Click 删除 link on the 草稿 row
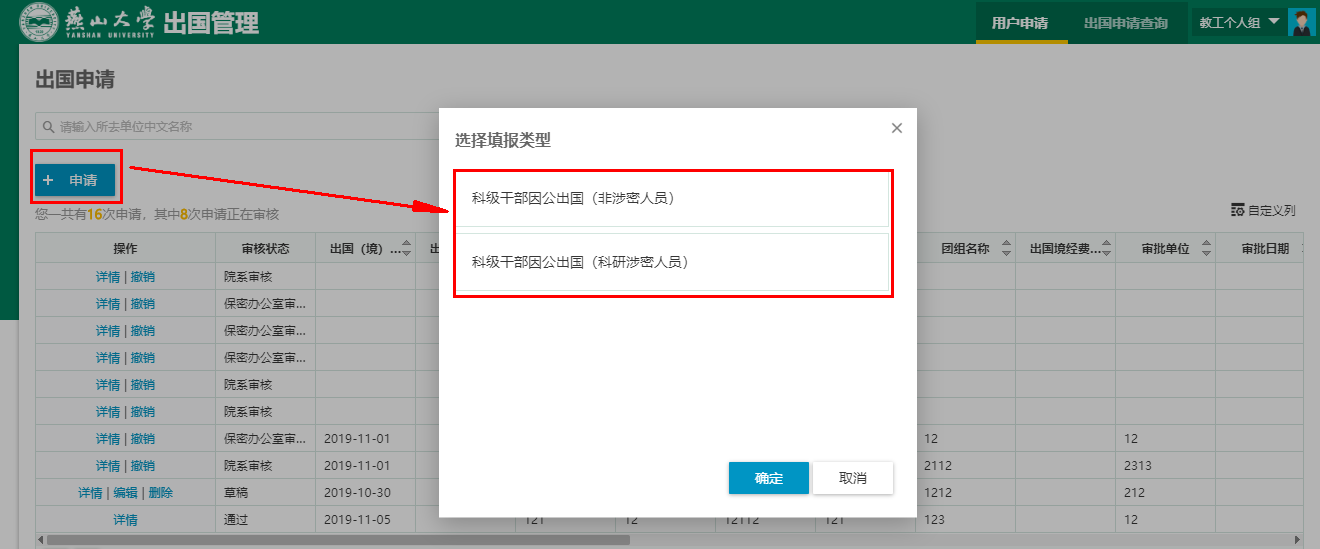Screen dimensions: 1320x549 pos(160,493)
